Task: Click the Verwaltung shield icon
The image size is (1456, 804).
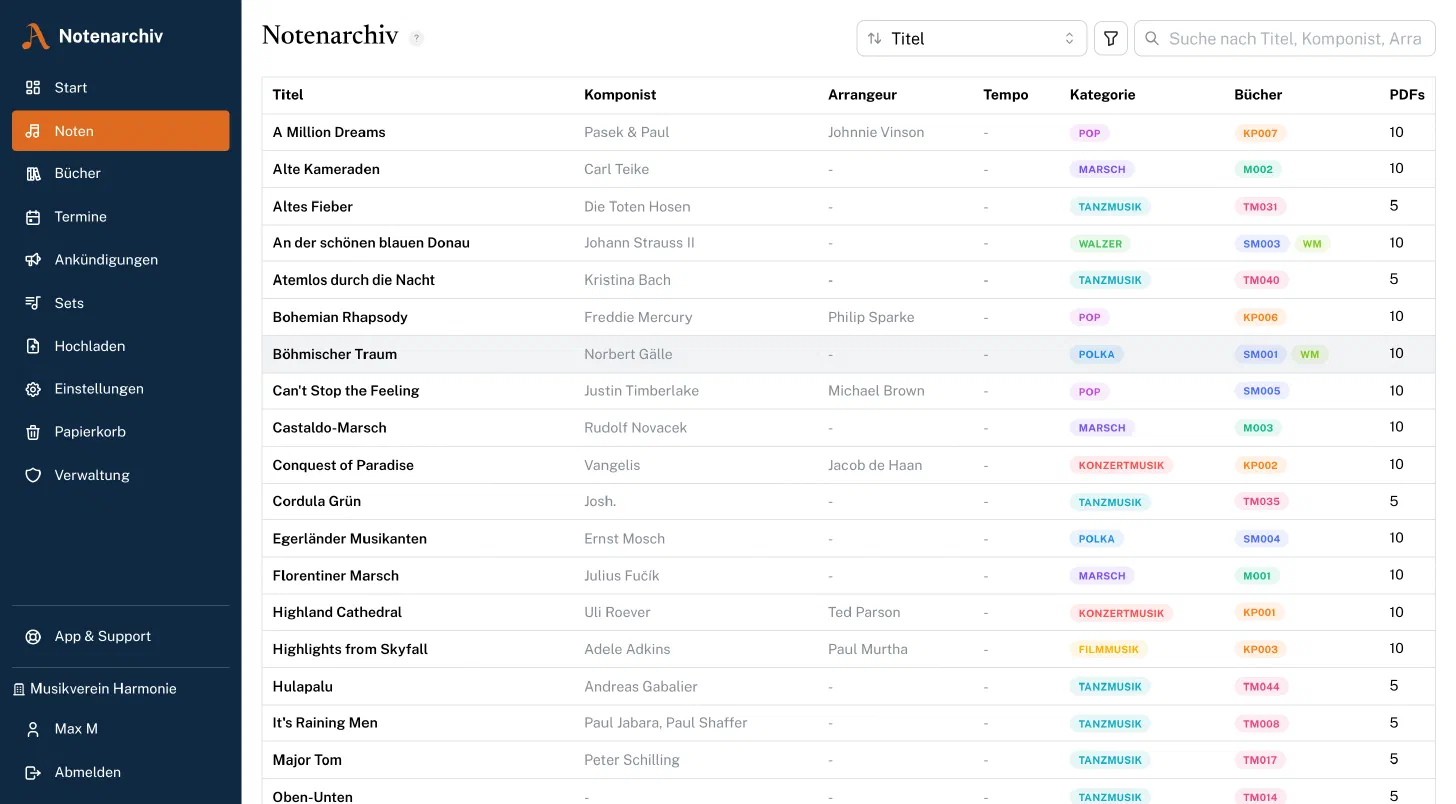Action: (33, 475)
